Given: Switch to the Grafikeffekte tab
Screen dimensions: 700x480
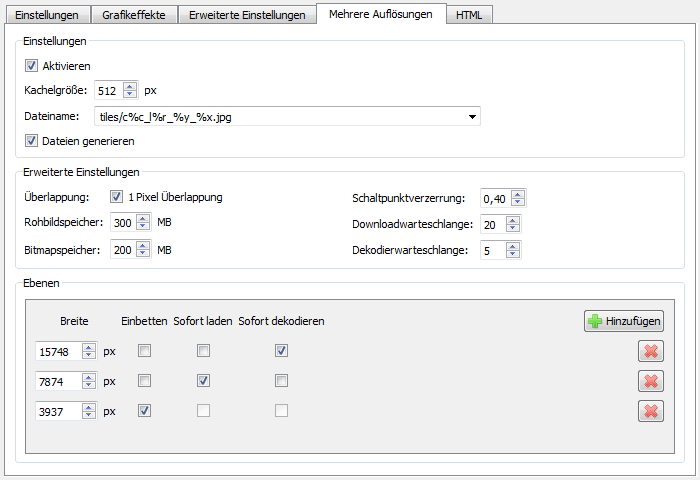Looking at the screenshot, I should tap(135, 15).
